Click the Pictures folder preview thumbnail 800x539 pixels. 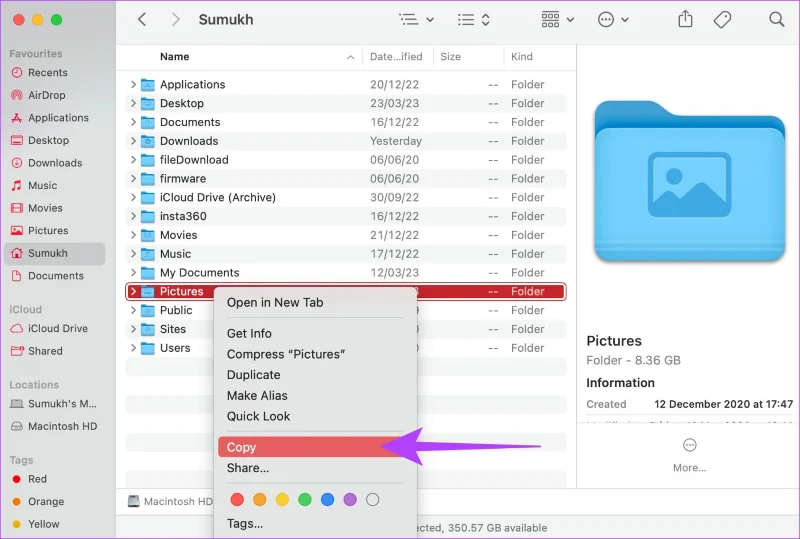point(689,182)
